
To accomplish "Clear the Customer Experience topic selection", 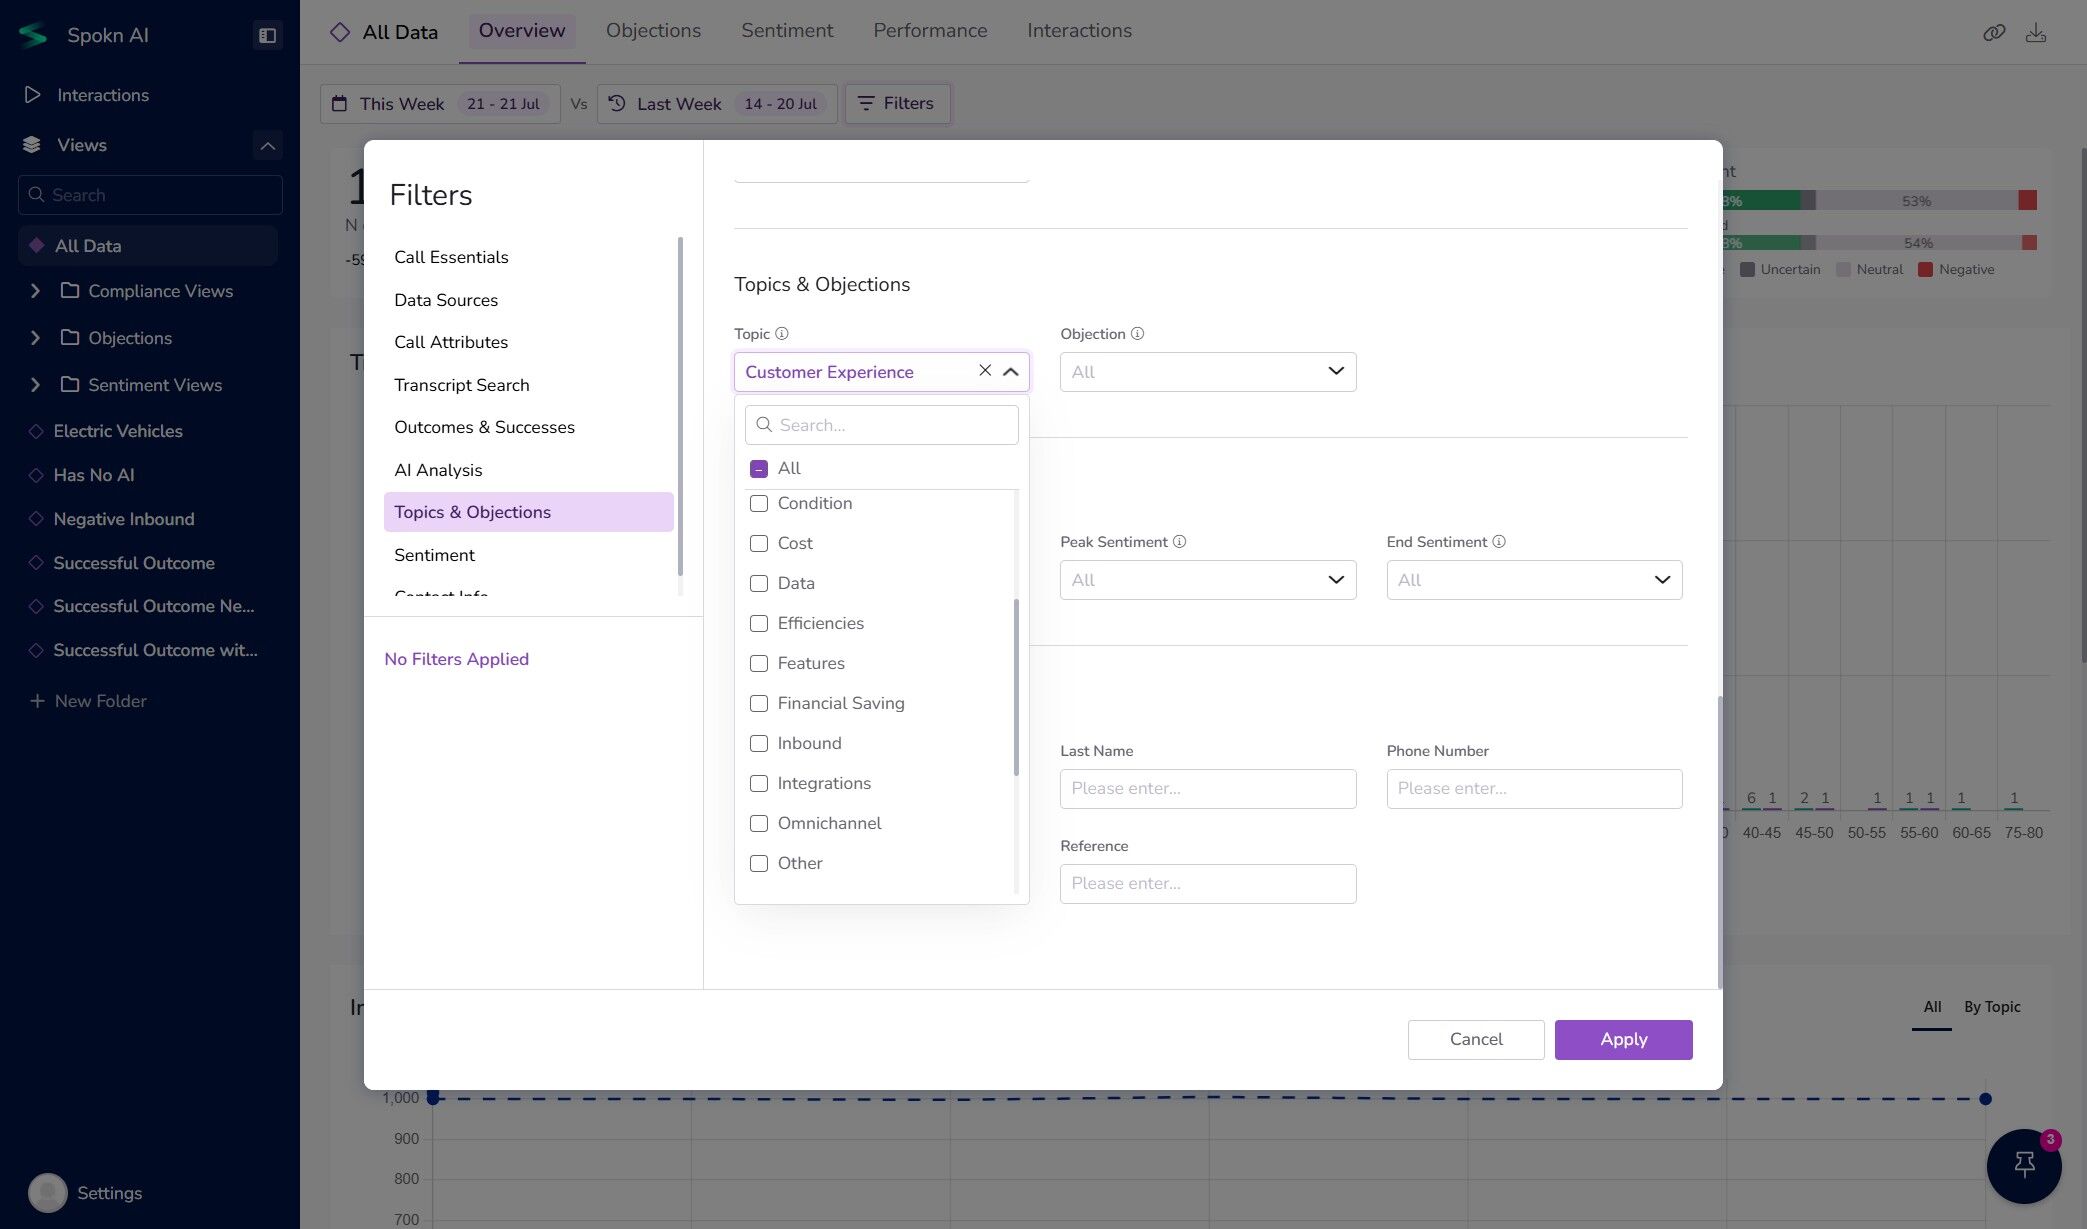I will (985, 371).
